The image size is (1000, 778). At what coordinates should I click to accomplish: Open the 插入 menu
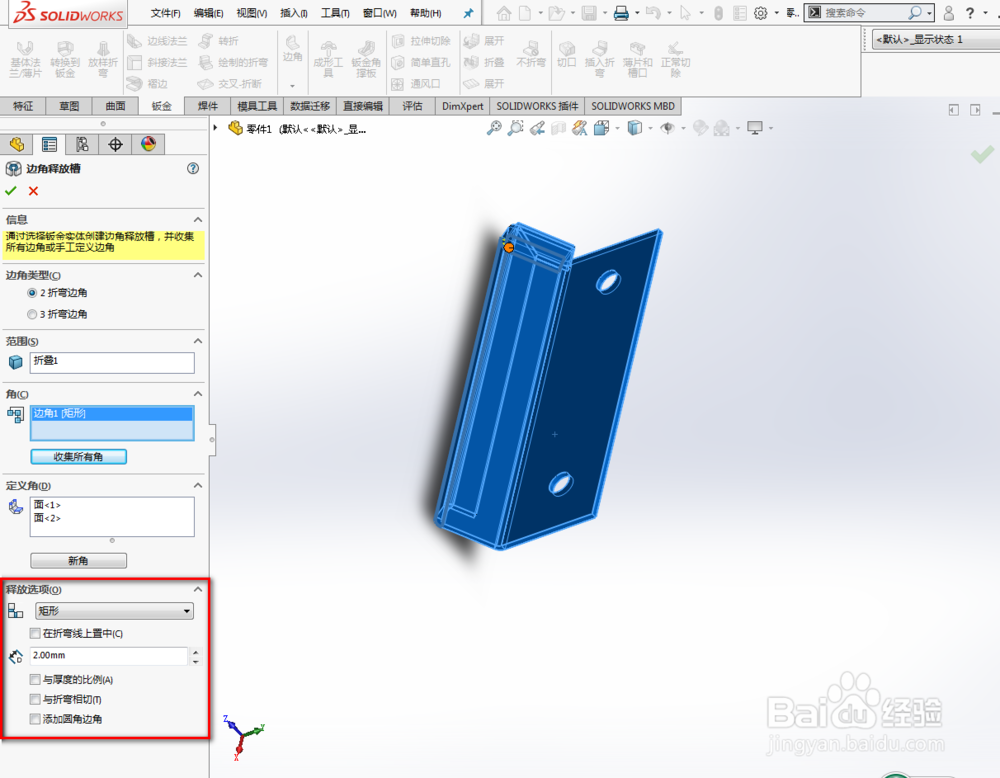tap(293, 13)
